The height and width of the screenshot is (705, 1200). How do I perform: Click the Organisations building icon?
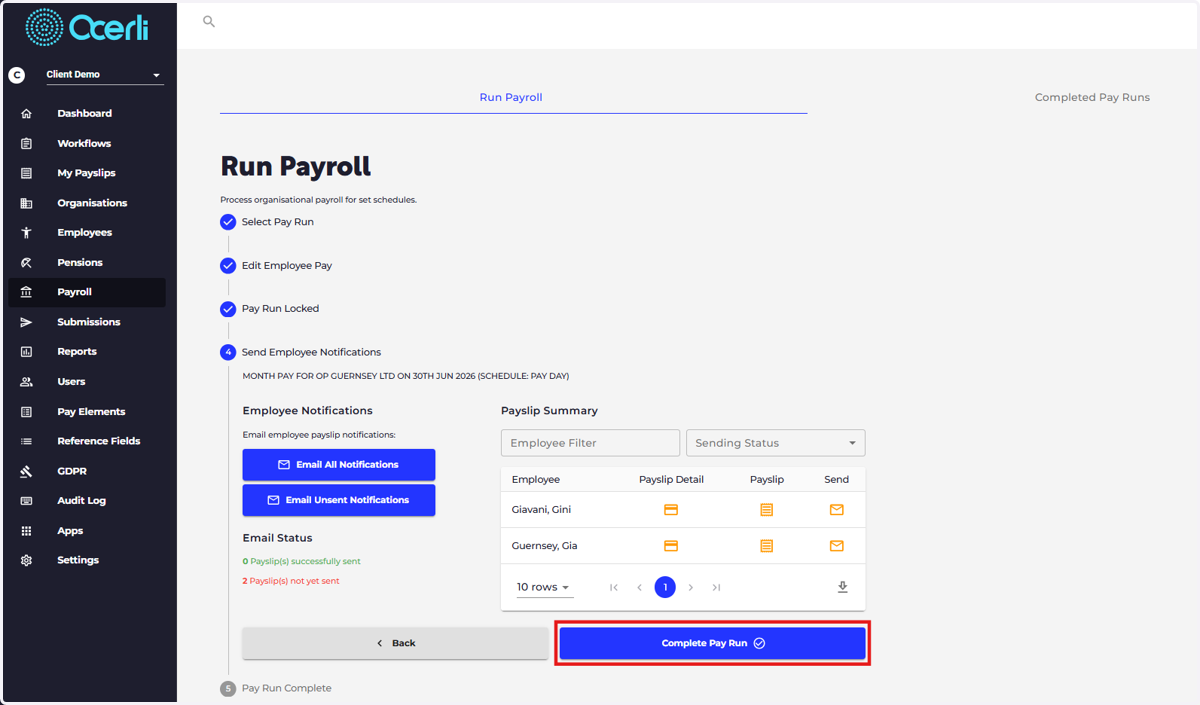click(27, 203)
